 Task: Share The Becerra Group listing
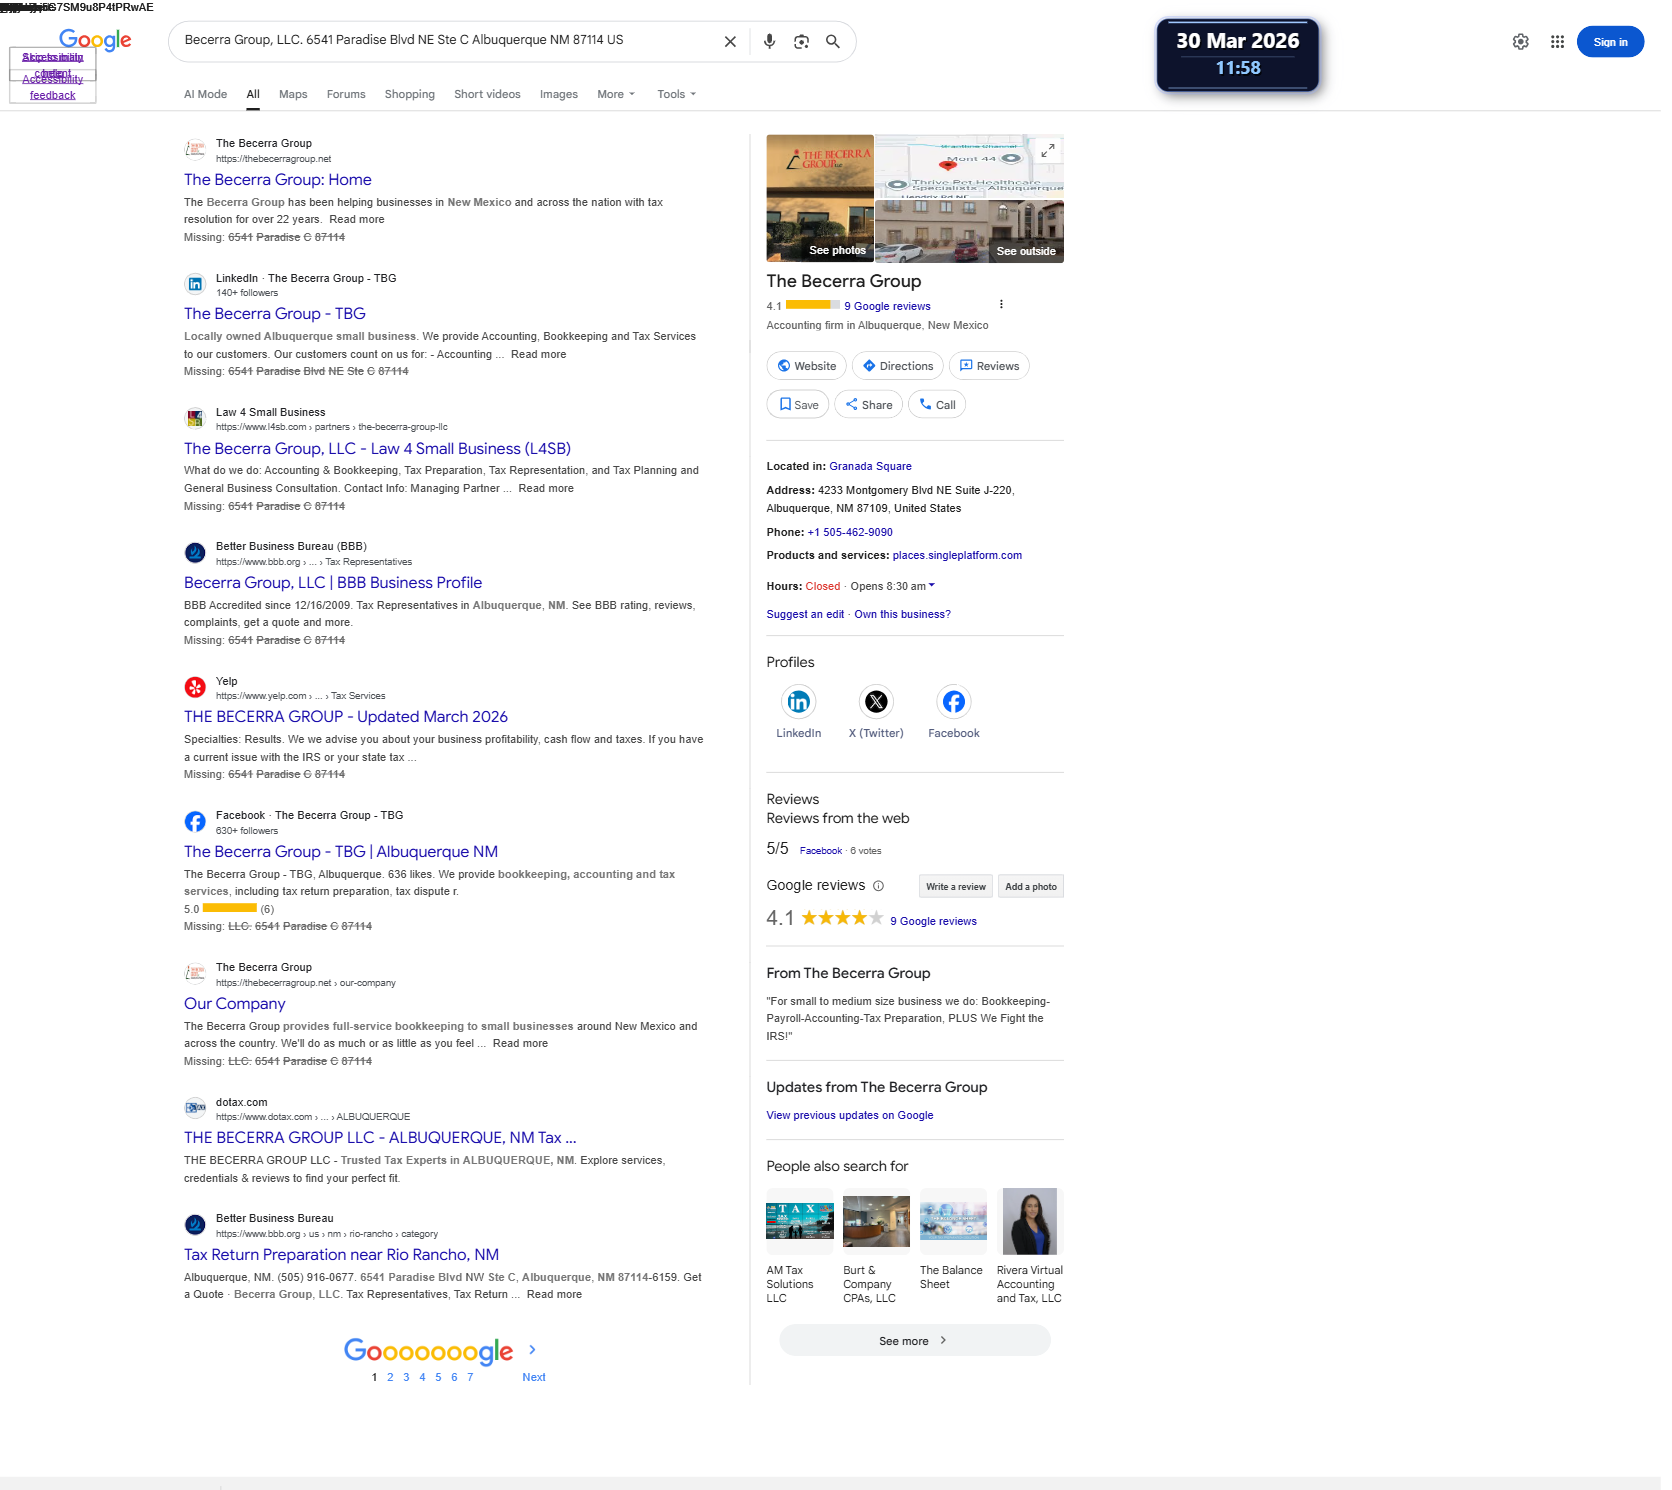click(869, 405)
